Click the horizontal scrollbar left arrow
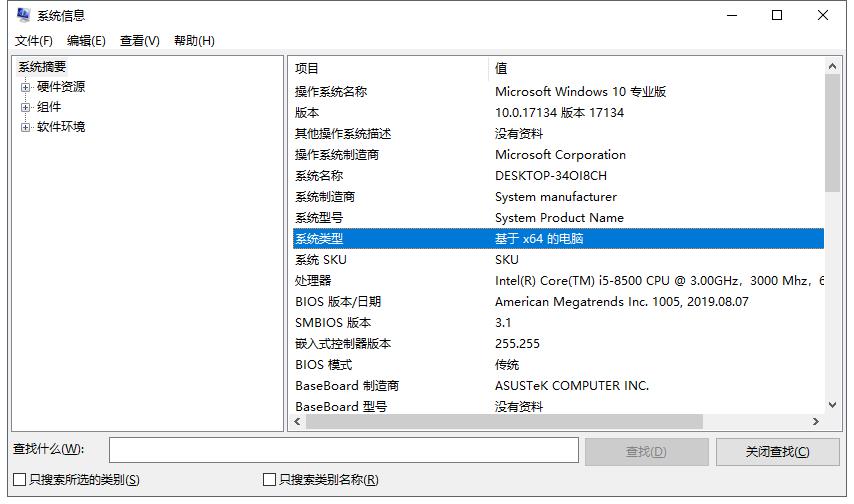Screen dimensions: 854x504 tap(297, 422)
